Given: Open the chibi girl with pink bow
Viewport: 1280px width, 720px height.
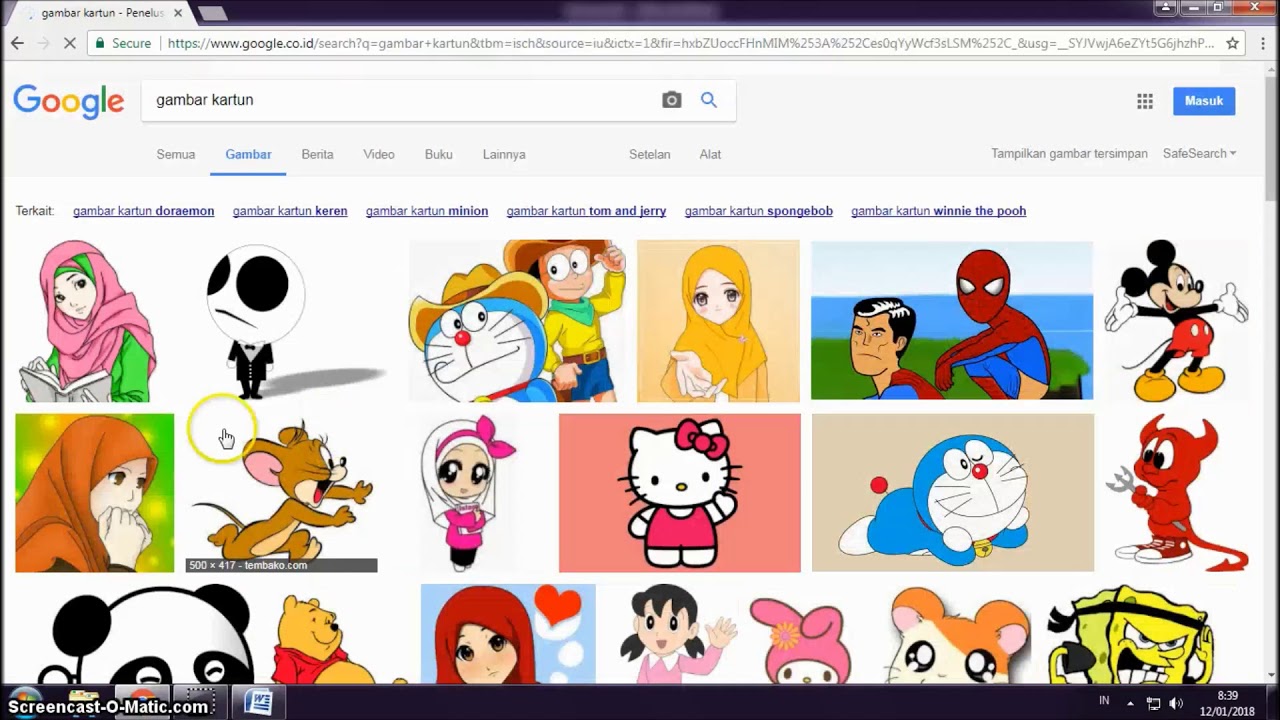Looking at the screenshot, I should (468, 493).
